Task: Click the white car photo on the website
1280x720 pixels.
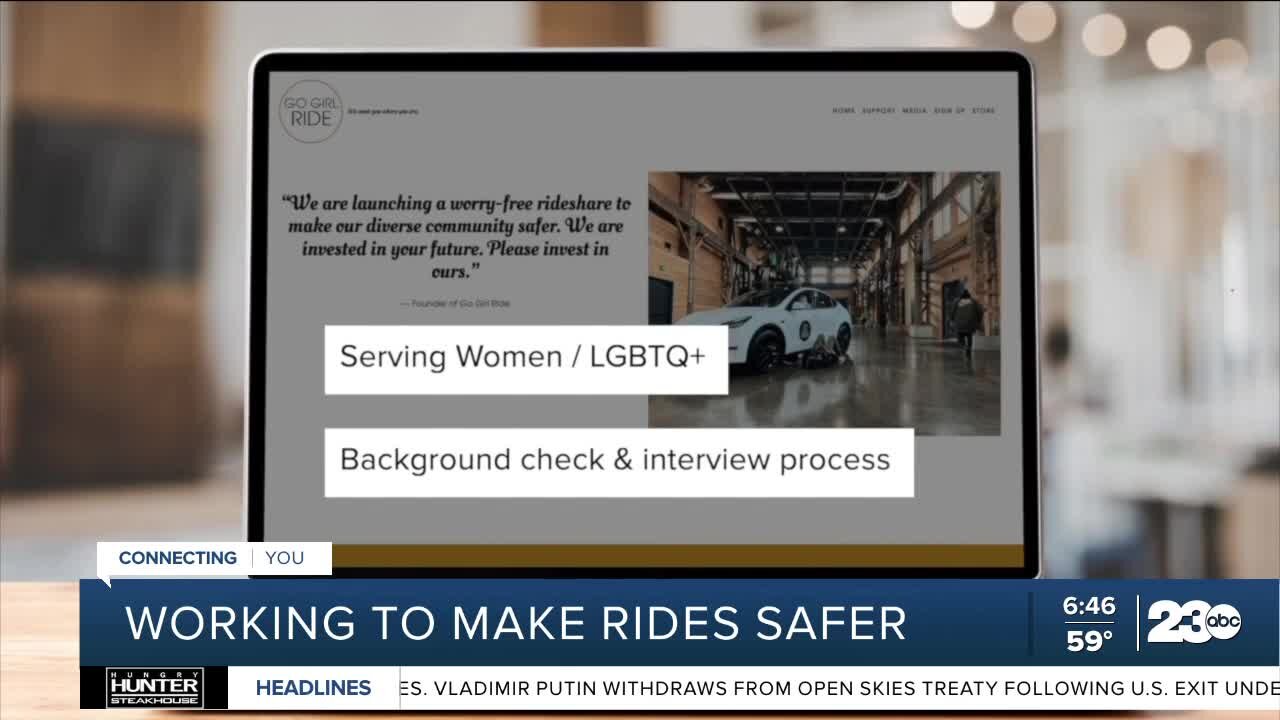Action: pos(824,303)
